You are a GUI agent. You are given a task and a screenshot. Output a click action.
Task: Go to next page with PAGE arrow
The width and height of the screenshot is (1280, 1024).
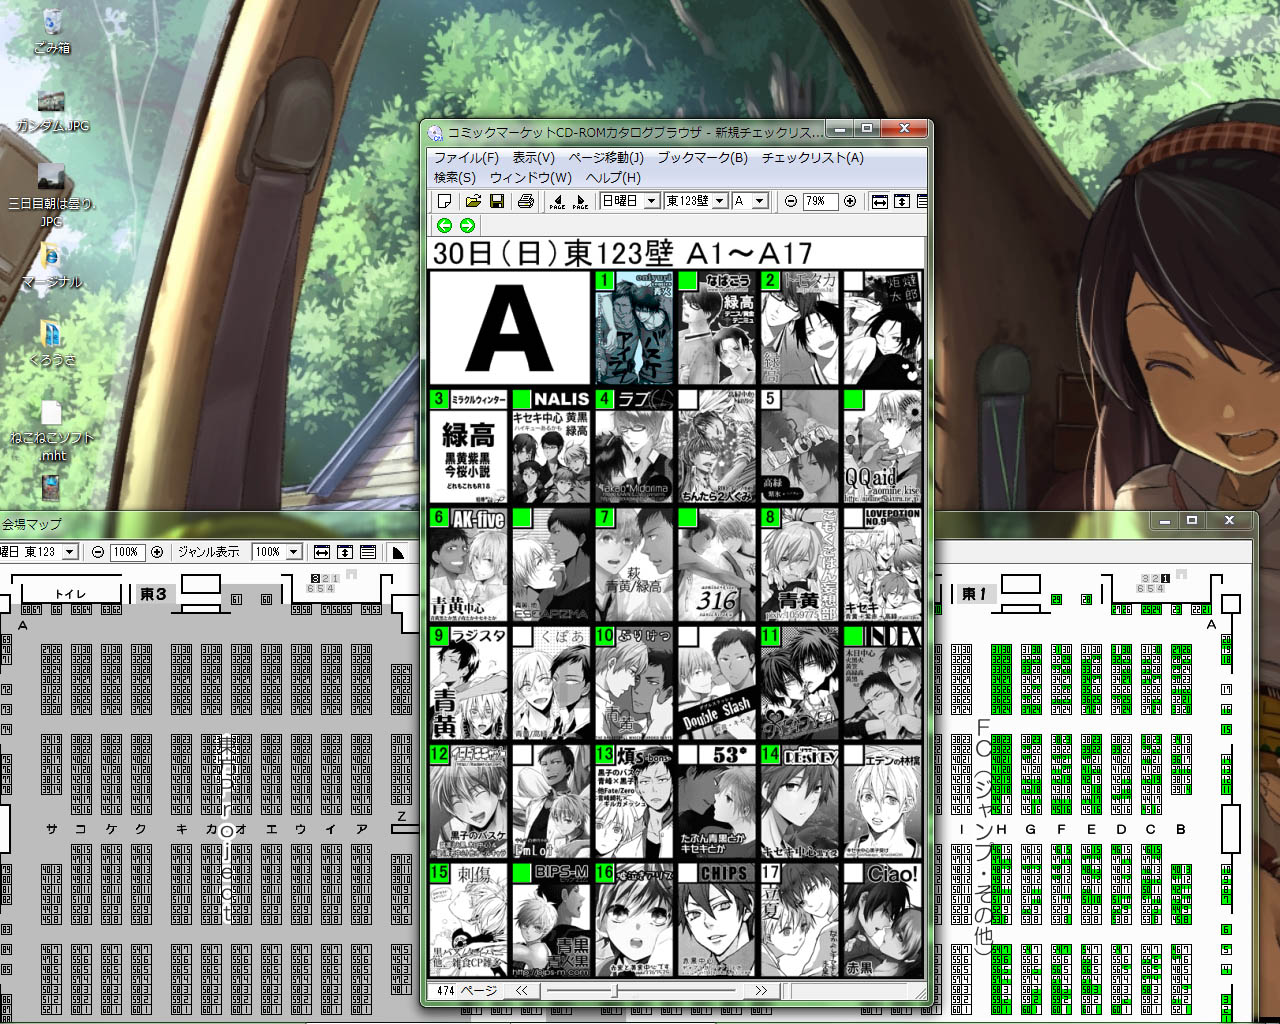click(580, 201)
